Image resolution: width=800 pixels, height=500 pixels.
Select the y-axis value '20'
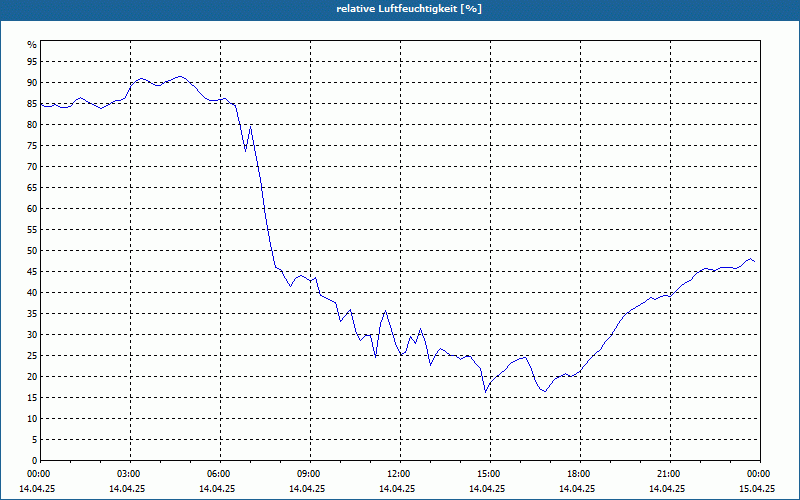pyautogui.click(x=32, y=377)
